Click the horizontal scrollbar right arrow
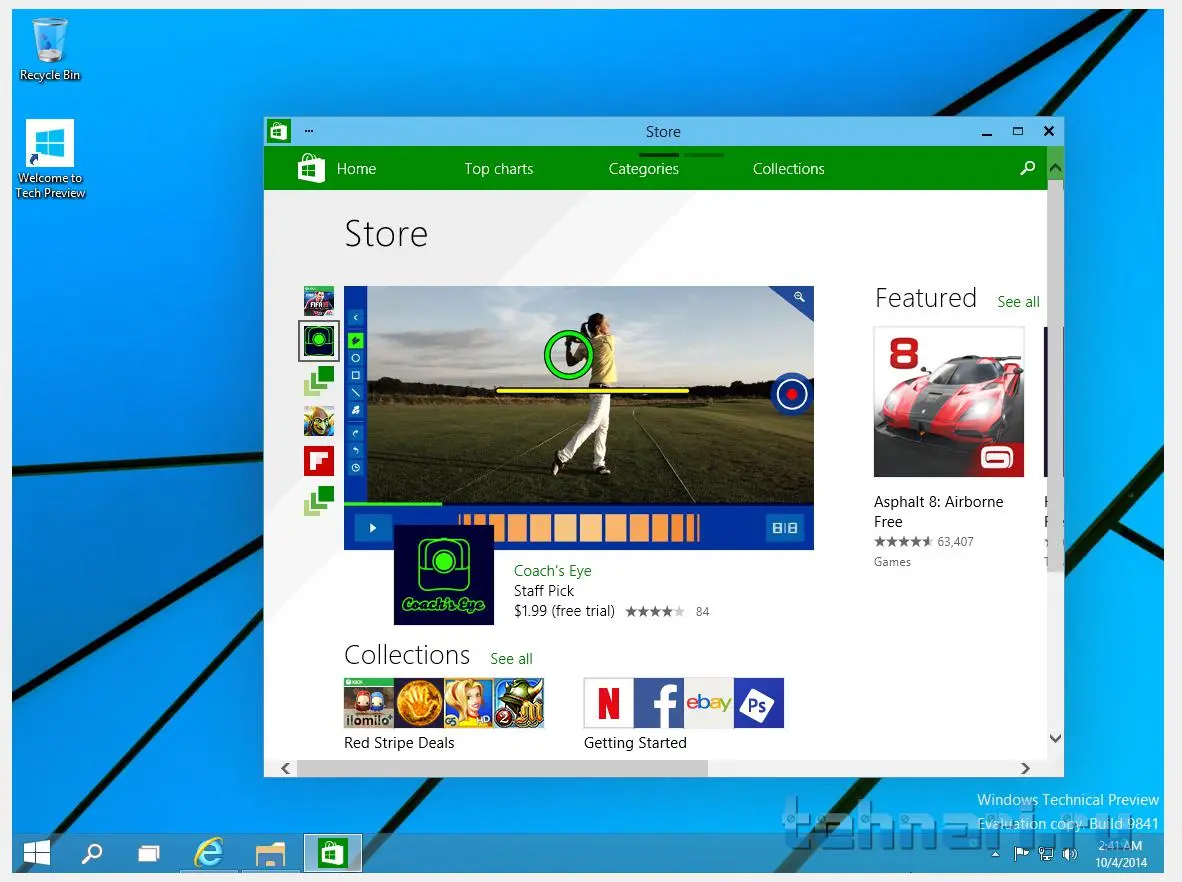This screenshot has width=1182, height=882. coord(1025,768)
